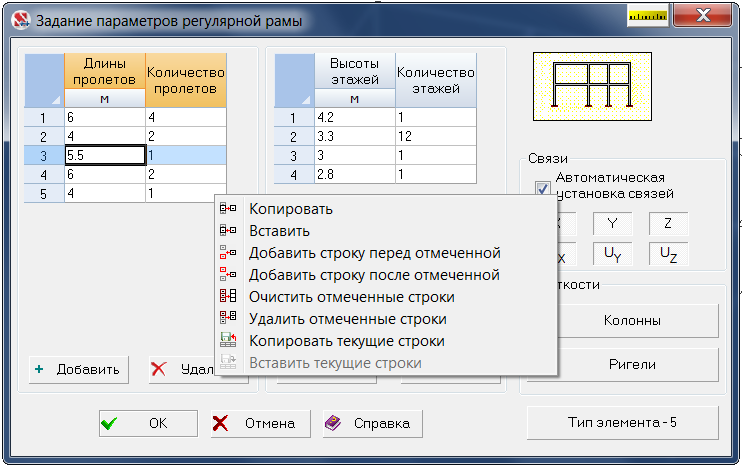The height and width of the screenshot is (466, 742).
Task: Enable the UZ rotation constraint
Action: [x=668, y=256]
